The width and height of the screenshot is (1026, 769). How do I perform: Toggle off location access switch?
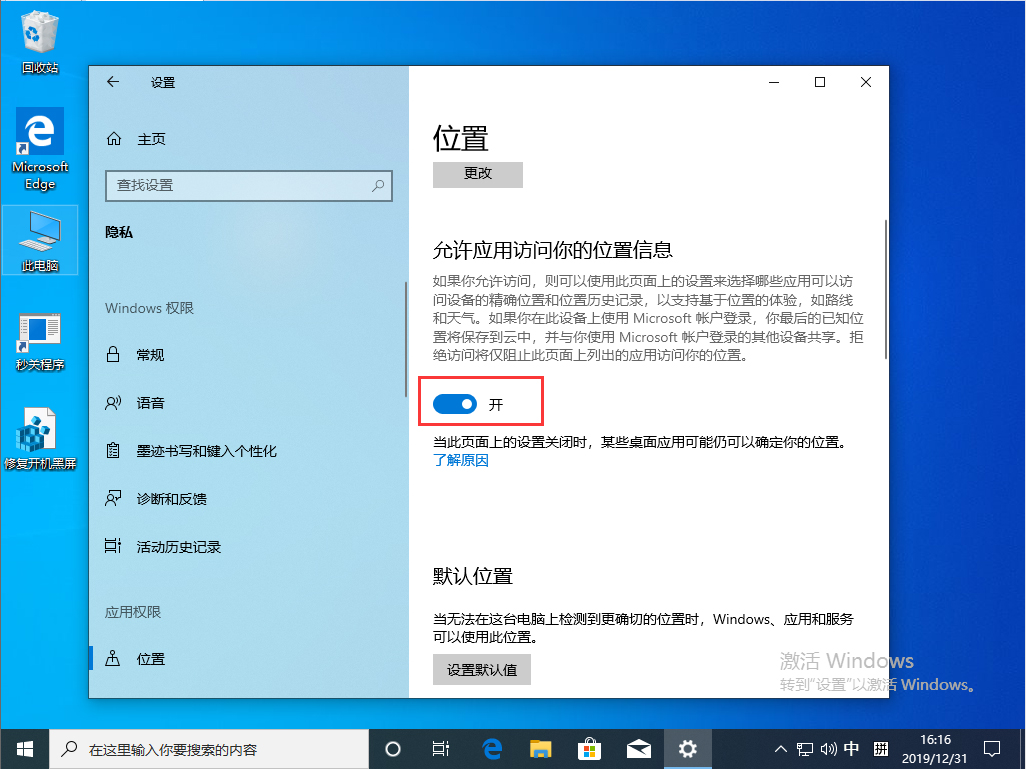pos(455,404)
